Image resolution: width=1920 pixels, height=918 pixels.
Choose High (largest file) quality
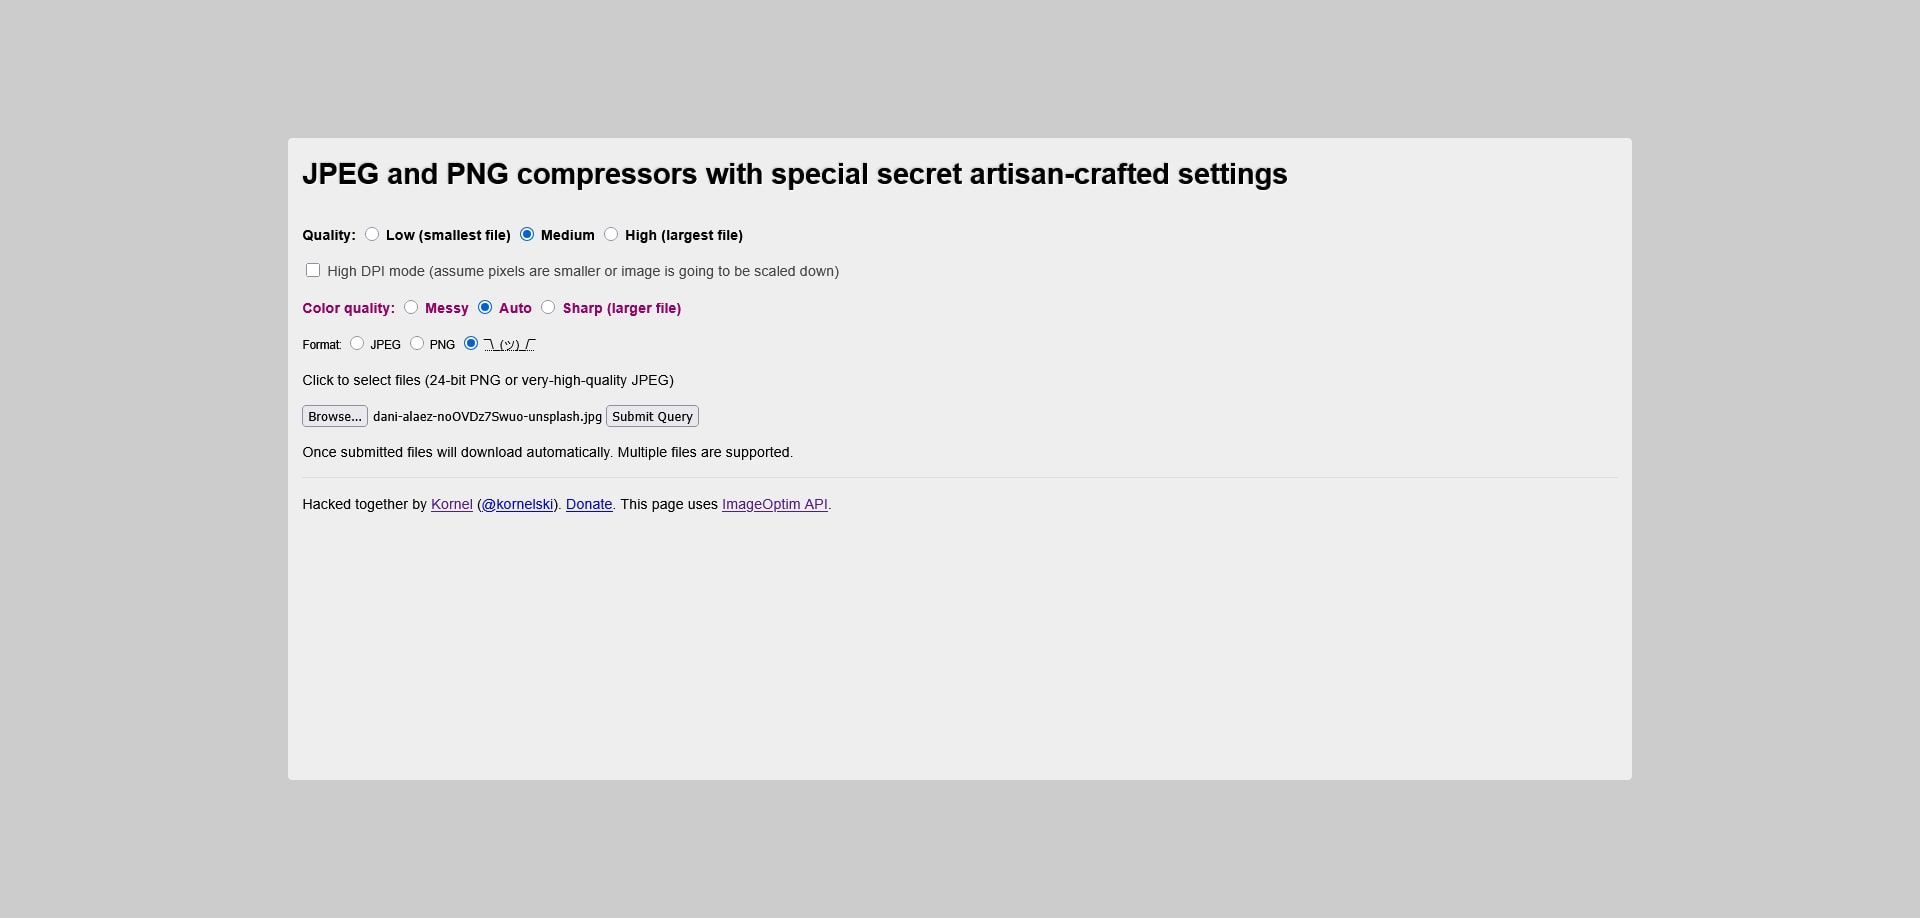point(611,235)
